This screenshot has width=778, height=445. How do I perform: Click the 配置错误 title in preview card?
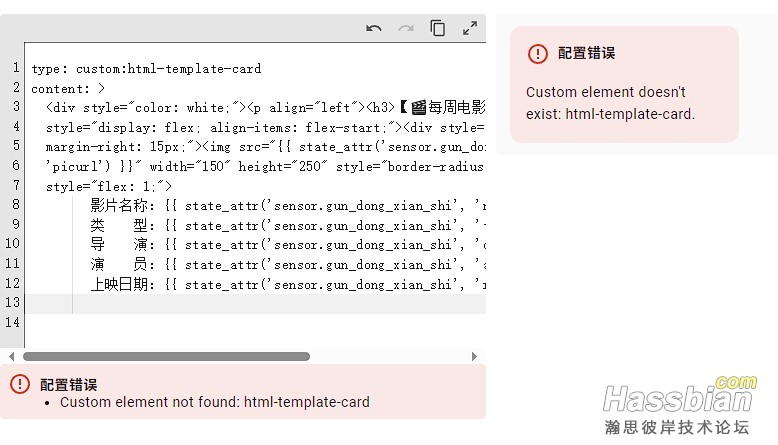(586, 54)
